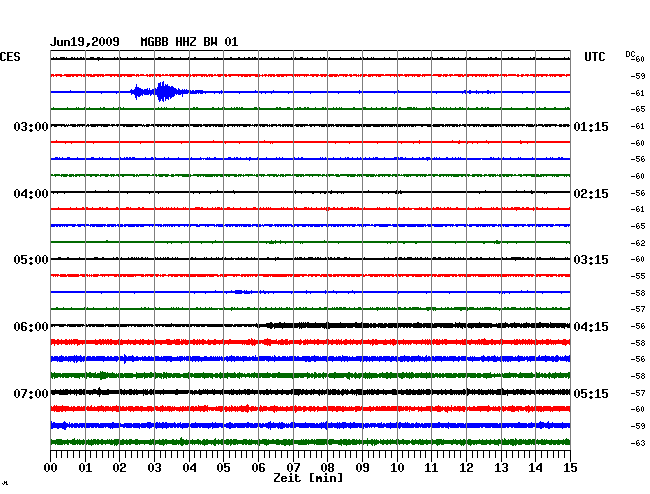The width and height of the screenshot is (650, 494).
Task: Click the DC value -55
Action: pos(638,276)
